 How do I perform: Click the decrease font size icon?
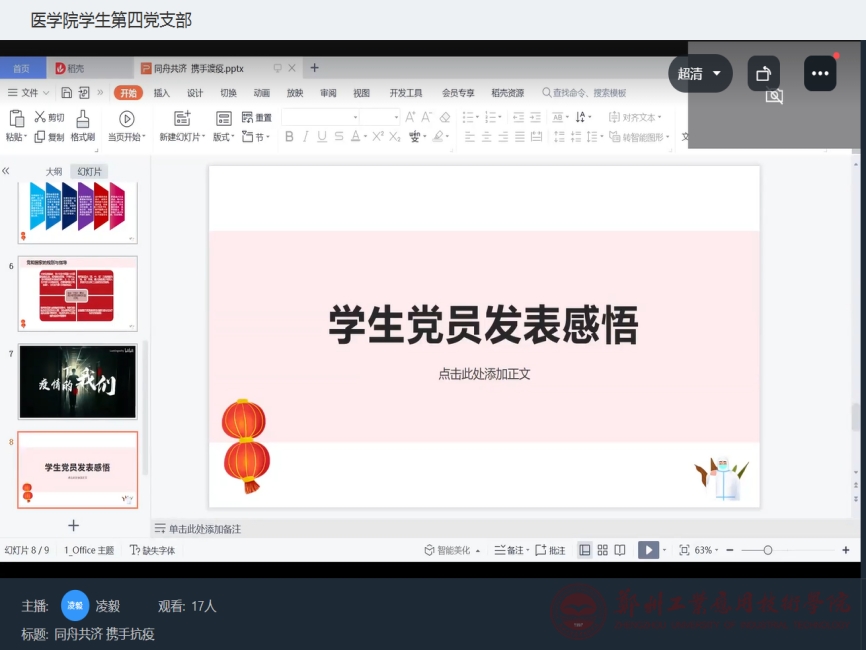[426, 117]
